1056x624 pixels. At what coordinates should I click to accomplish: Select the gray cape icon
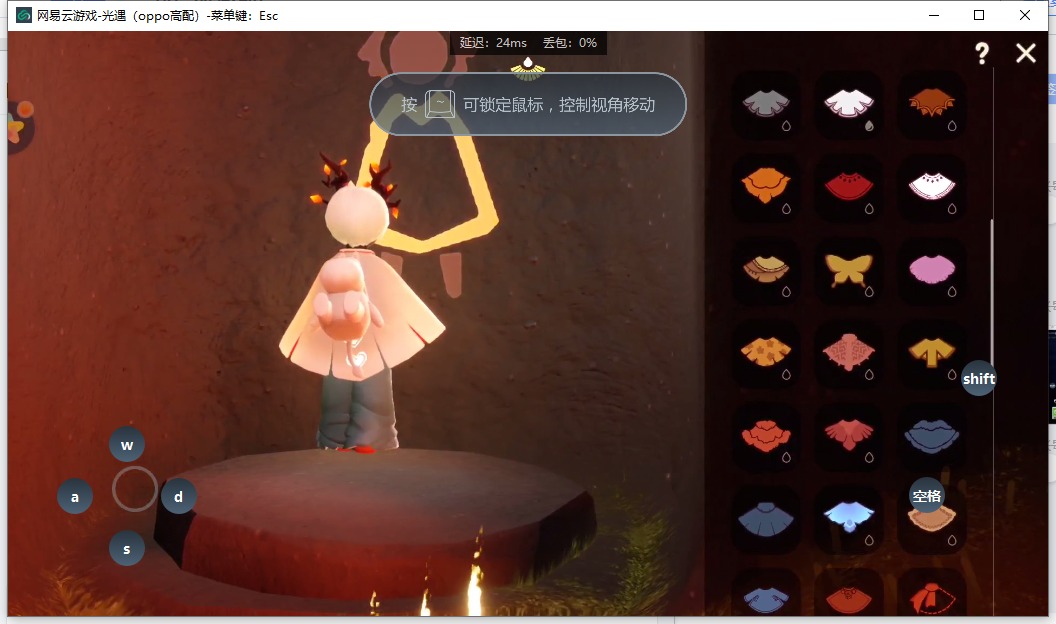click(x=766, y=103)
